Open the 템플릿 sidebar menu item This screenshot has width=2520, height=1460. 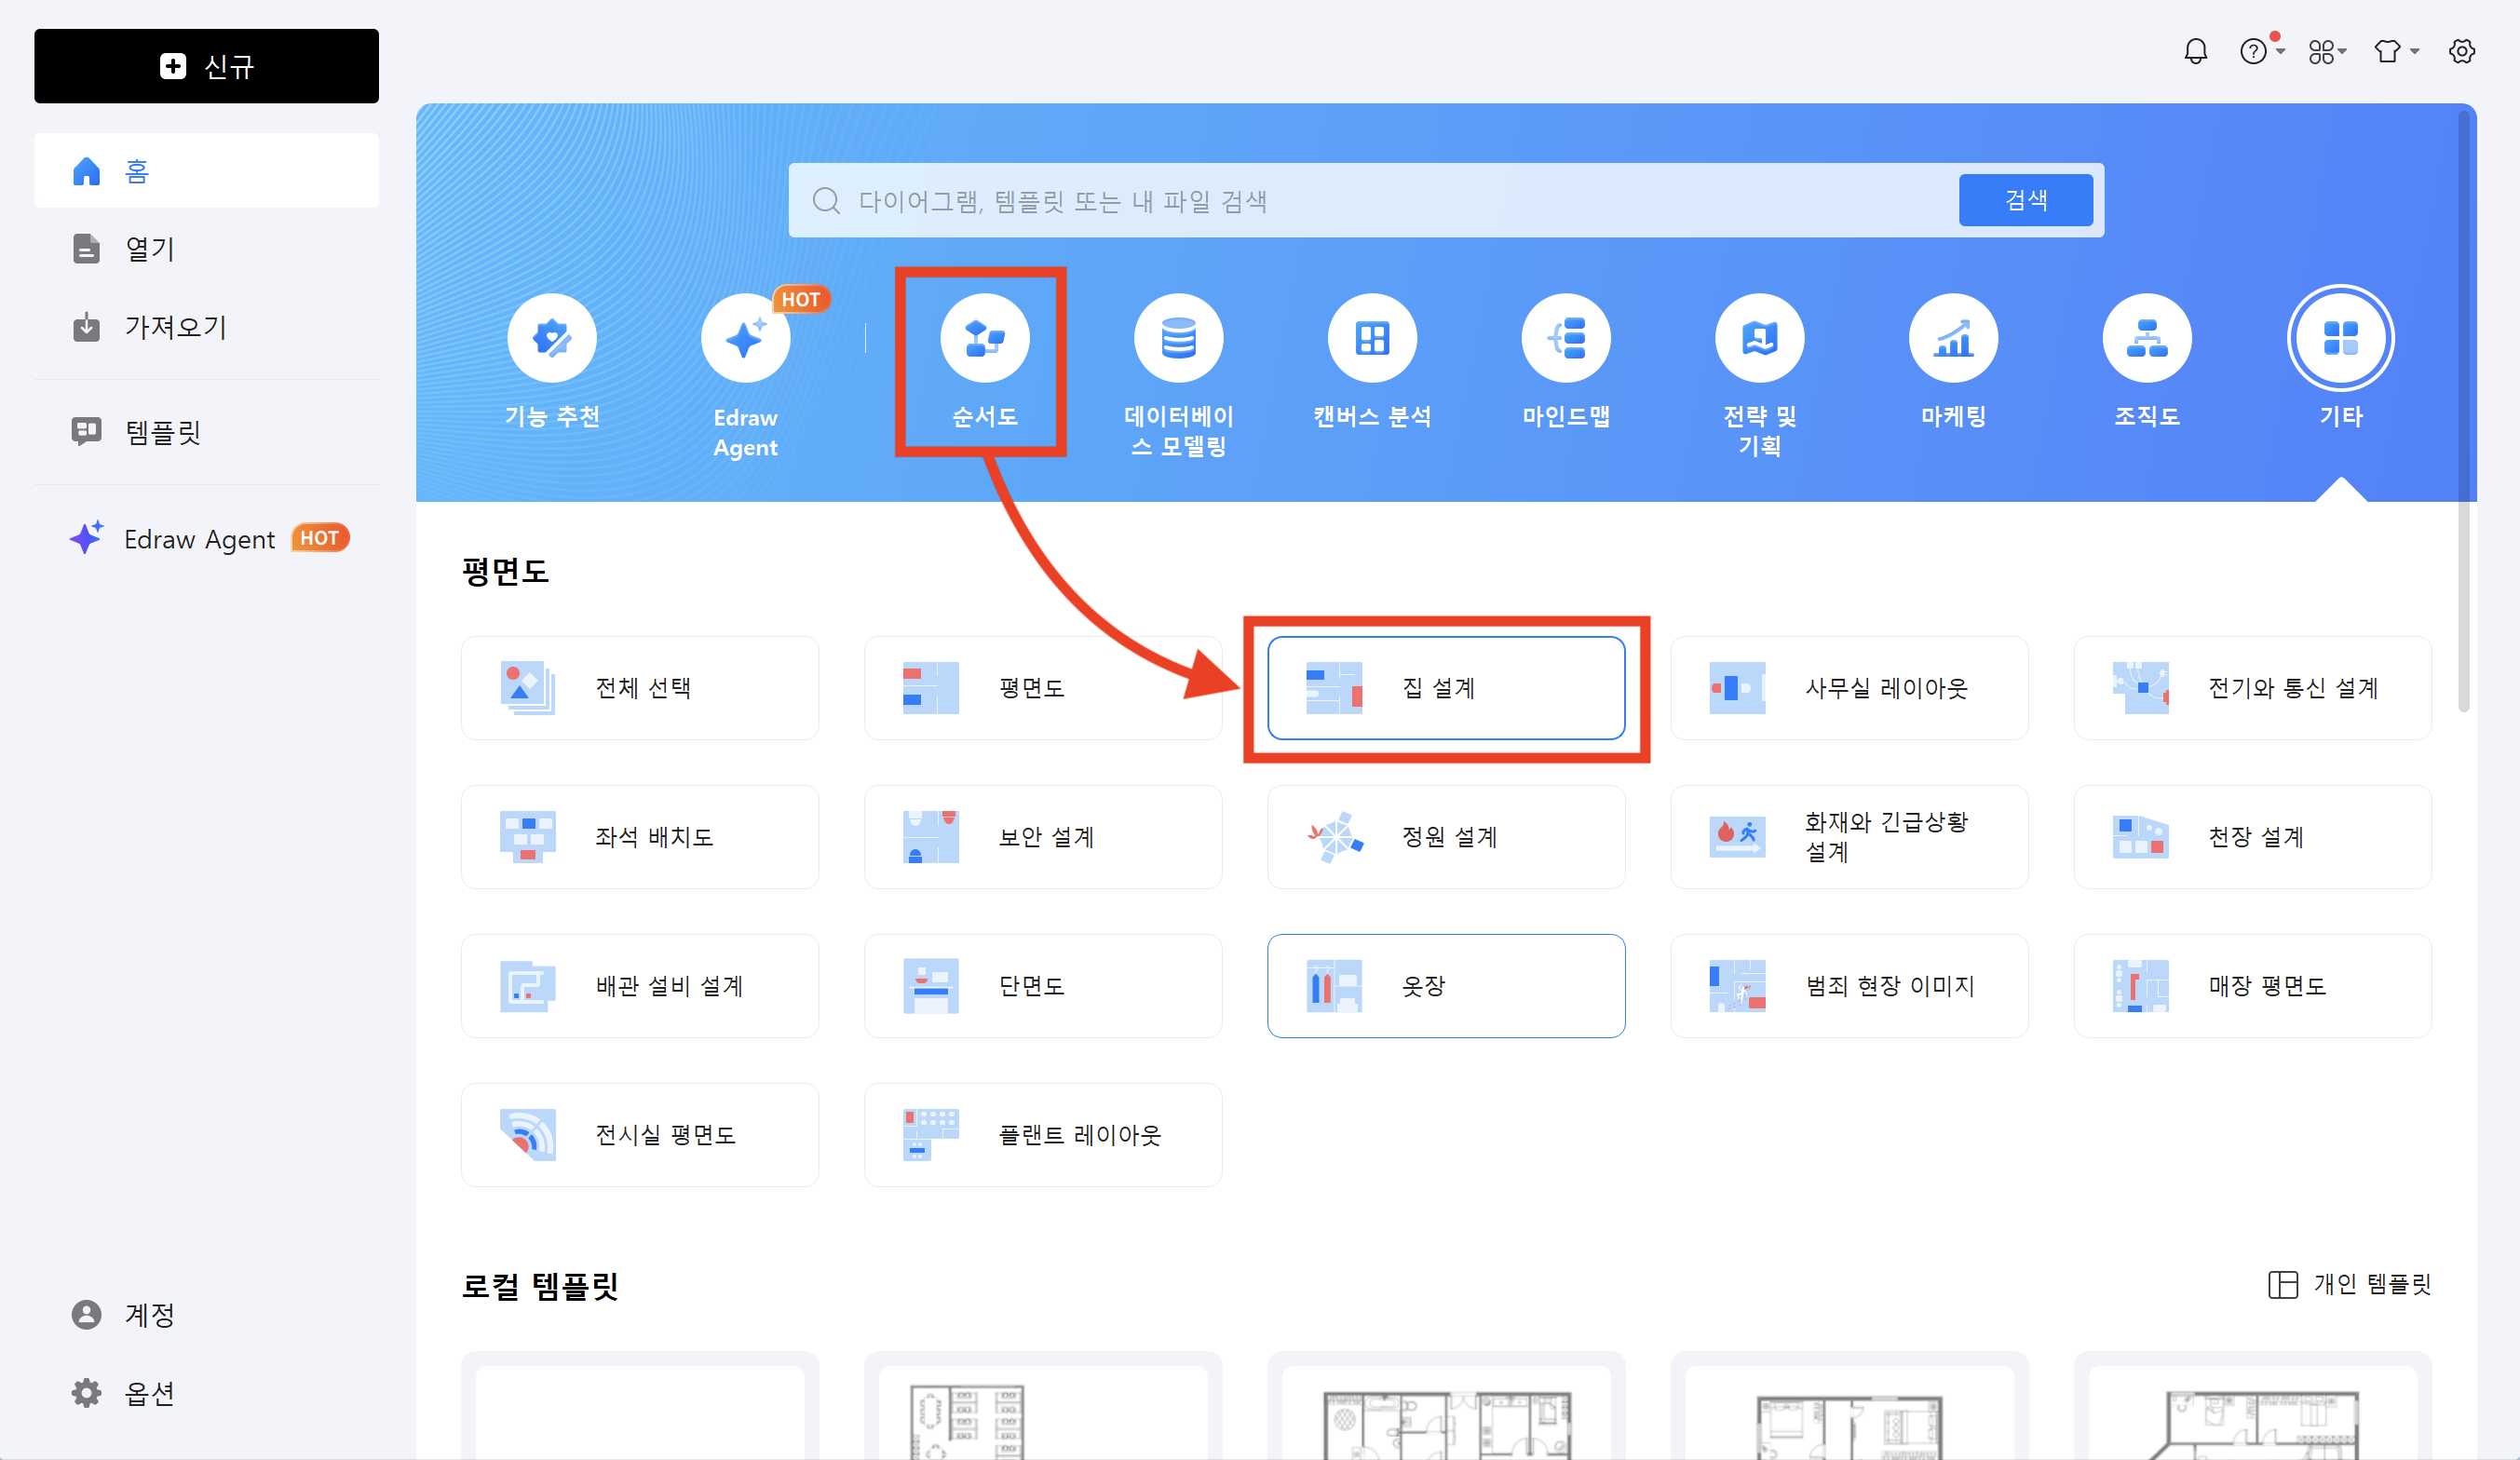point(163,432)
